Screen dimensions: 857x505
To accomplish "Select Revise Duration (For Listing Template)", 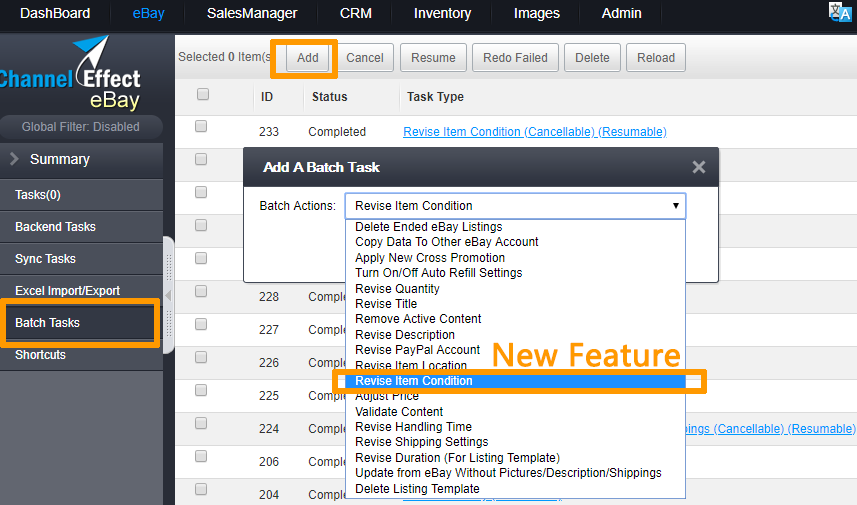I will (515, 457).
